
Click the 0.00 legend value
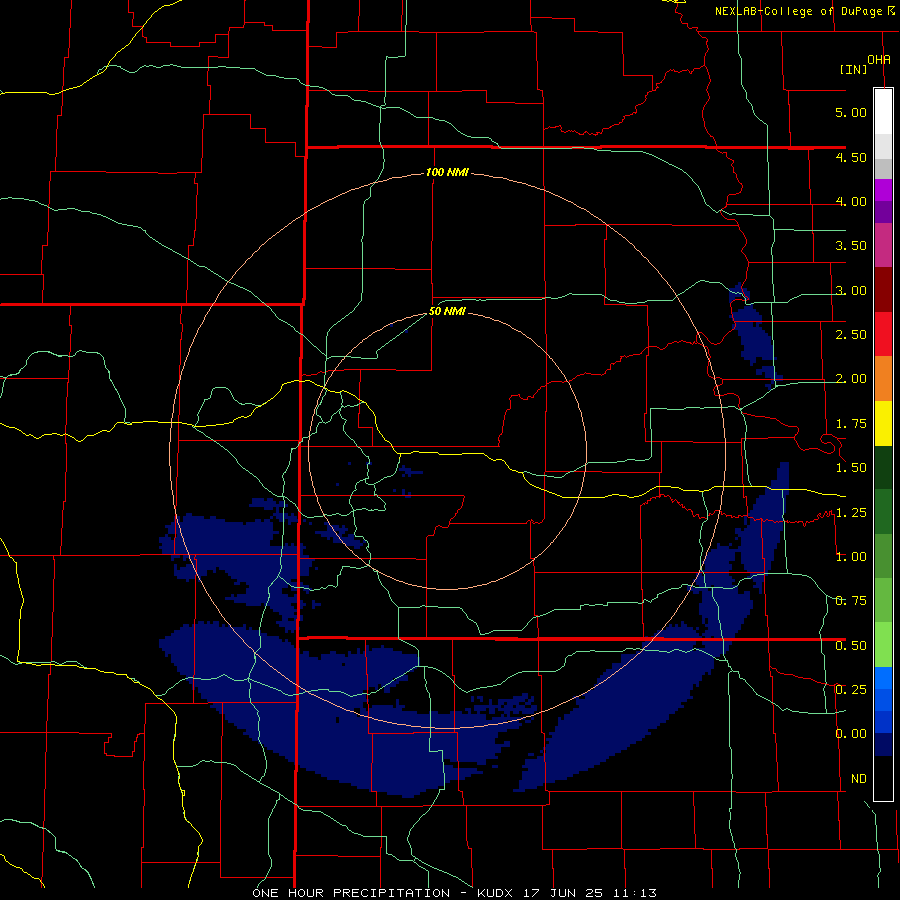click(851, 734)
